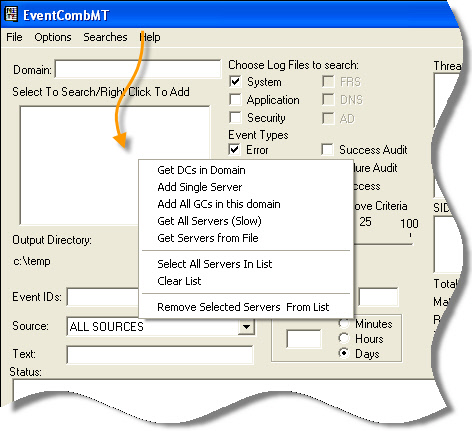Check the AD log checkbox

[x=328, y=118]
